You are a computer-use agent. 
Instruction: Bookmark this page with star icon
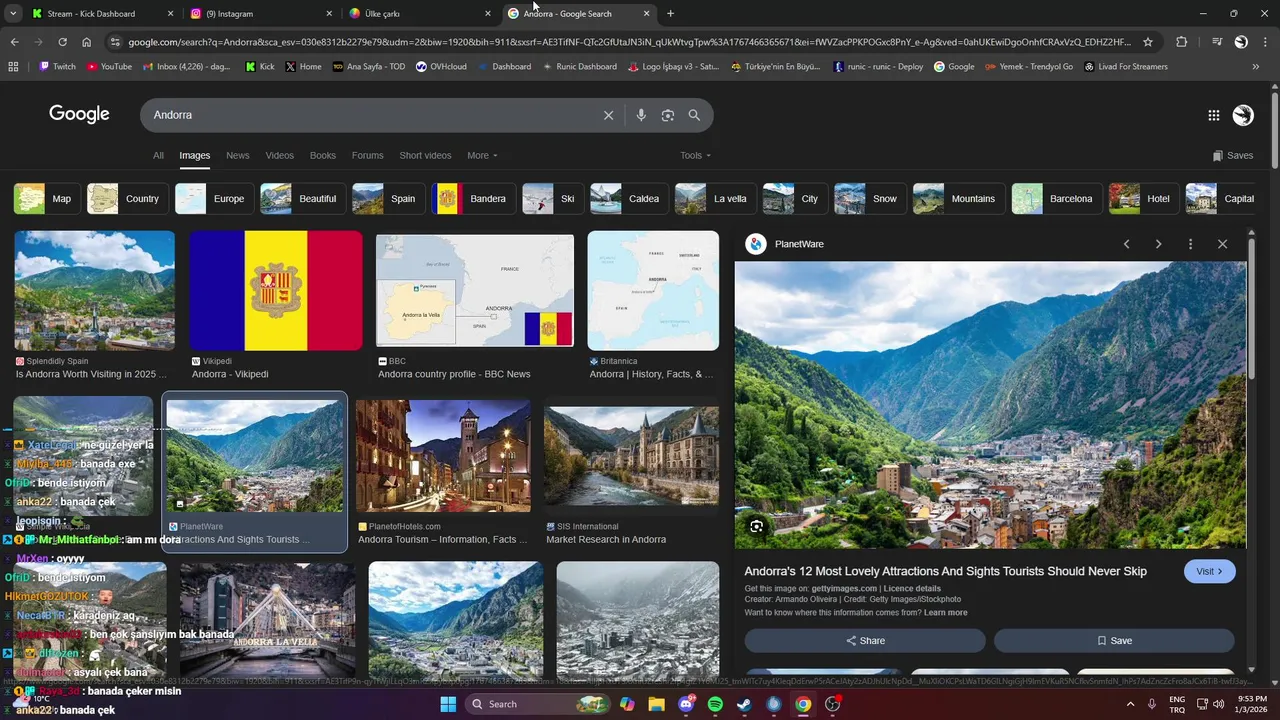tap(1148, 42)
